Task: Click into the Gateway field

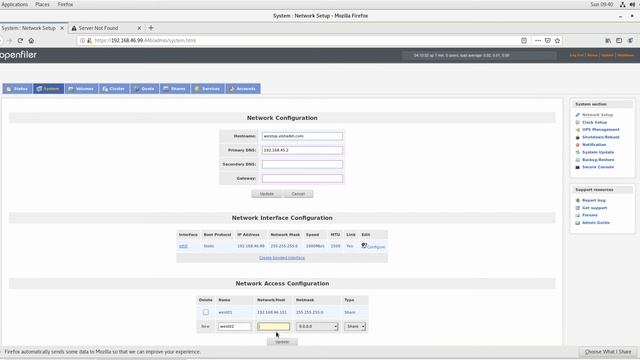Action: (302, 178)
